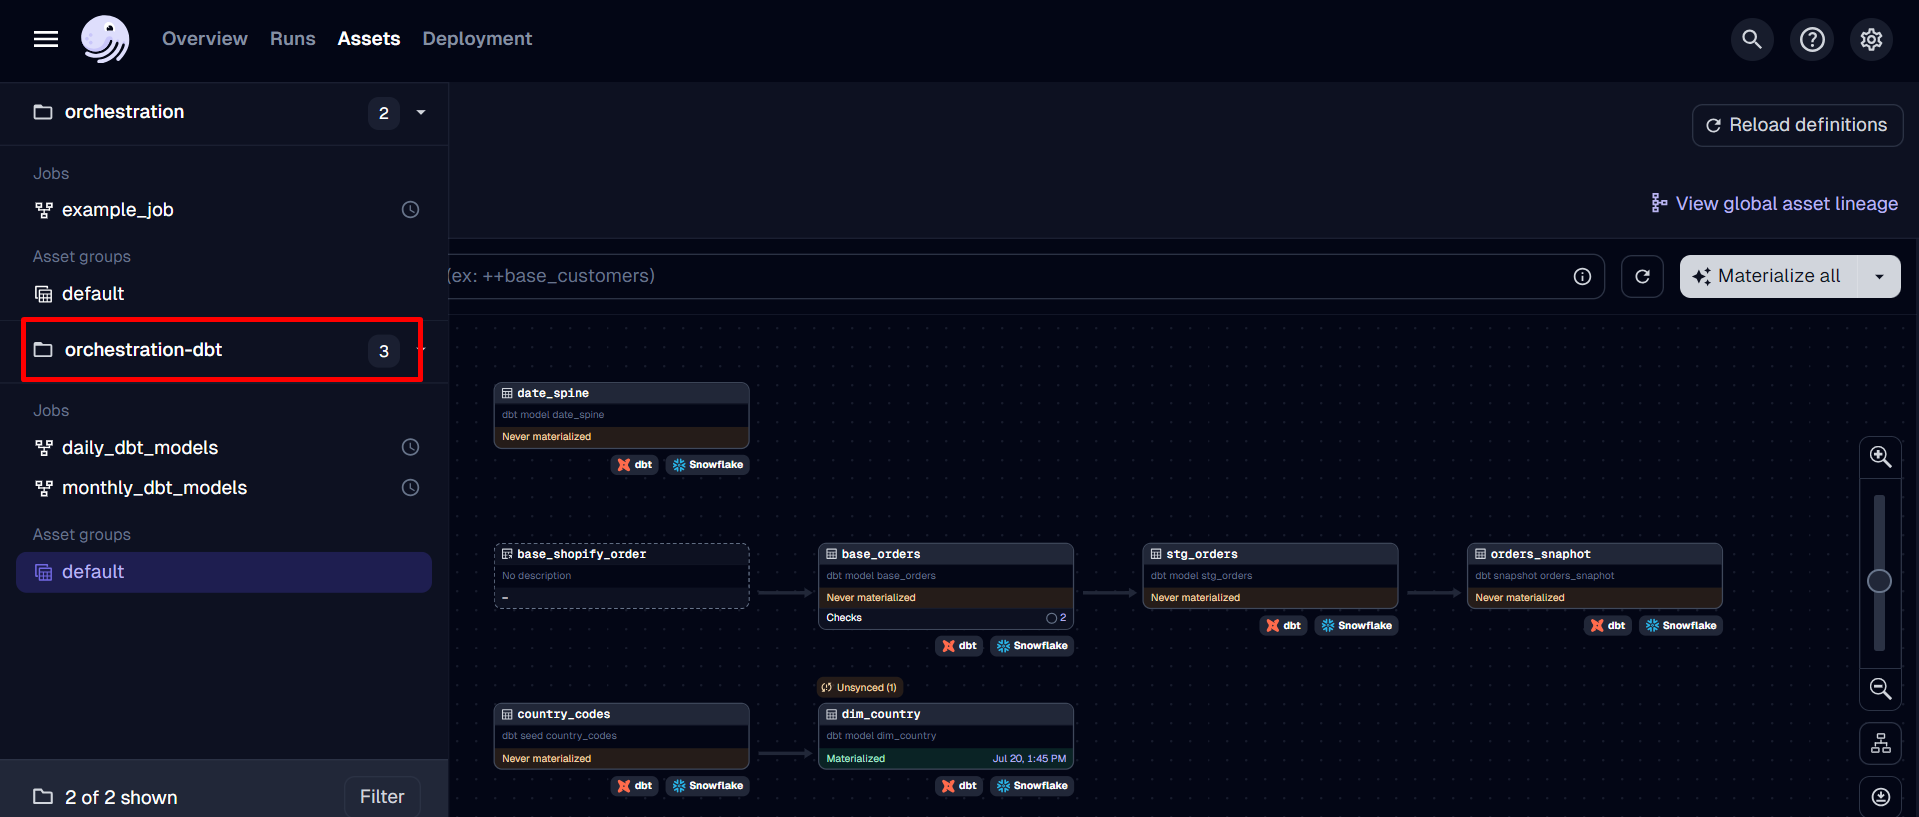Open the help question mark icon
This screenshot has height=817, width=1919.
[1811, 39]
